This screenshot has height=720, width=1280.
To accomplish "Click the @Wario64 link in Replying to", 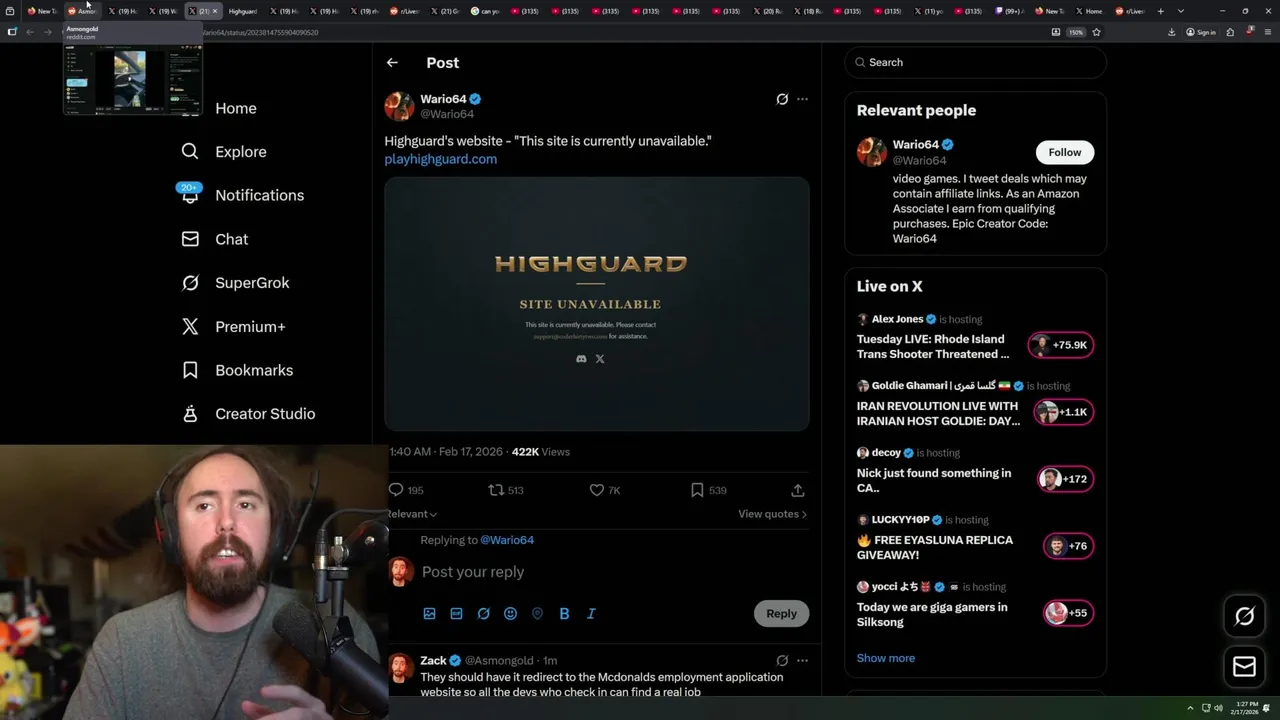I will click(x=507, y=540).
